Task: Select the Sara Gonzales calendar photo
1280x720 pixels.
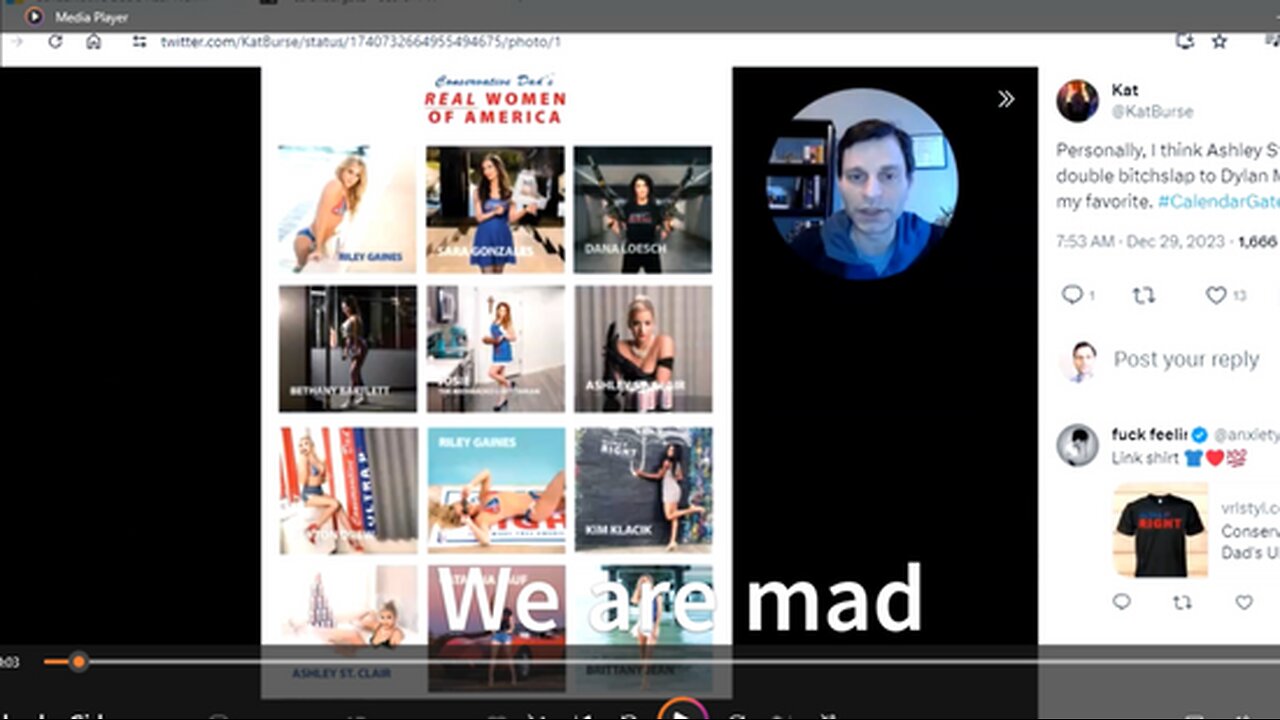Action: click(495, 209)
